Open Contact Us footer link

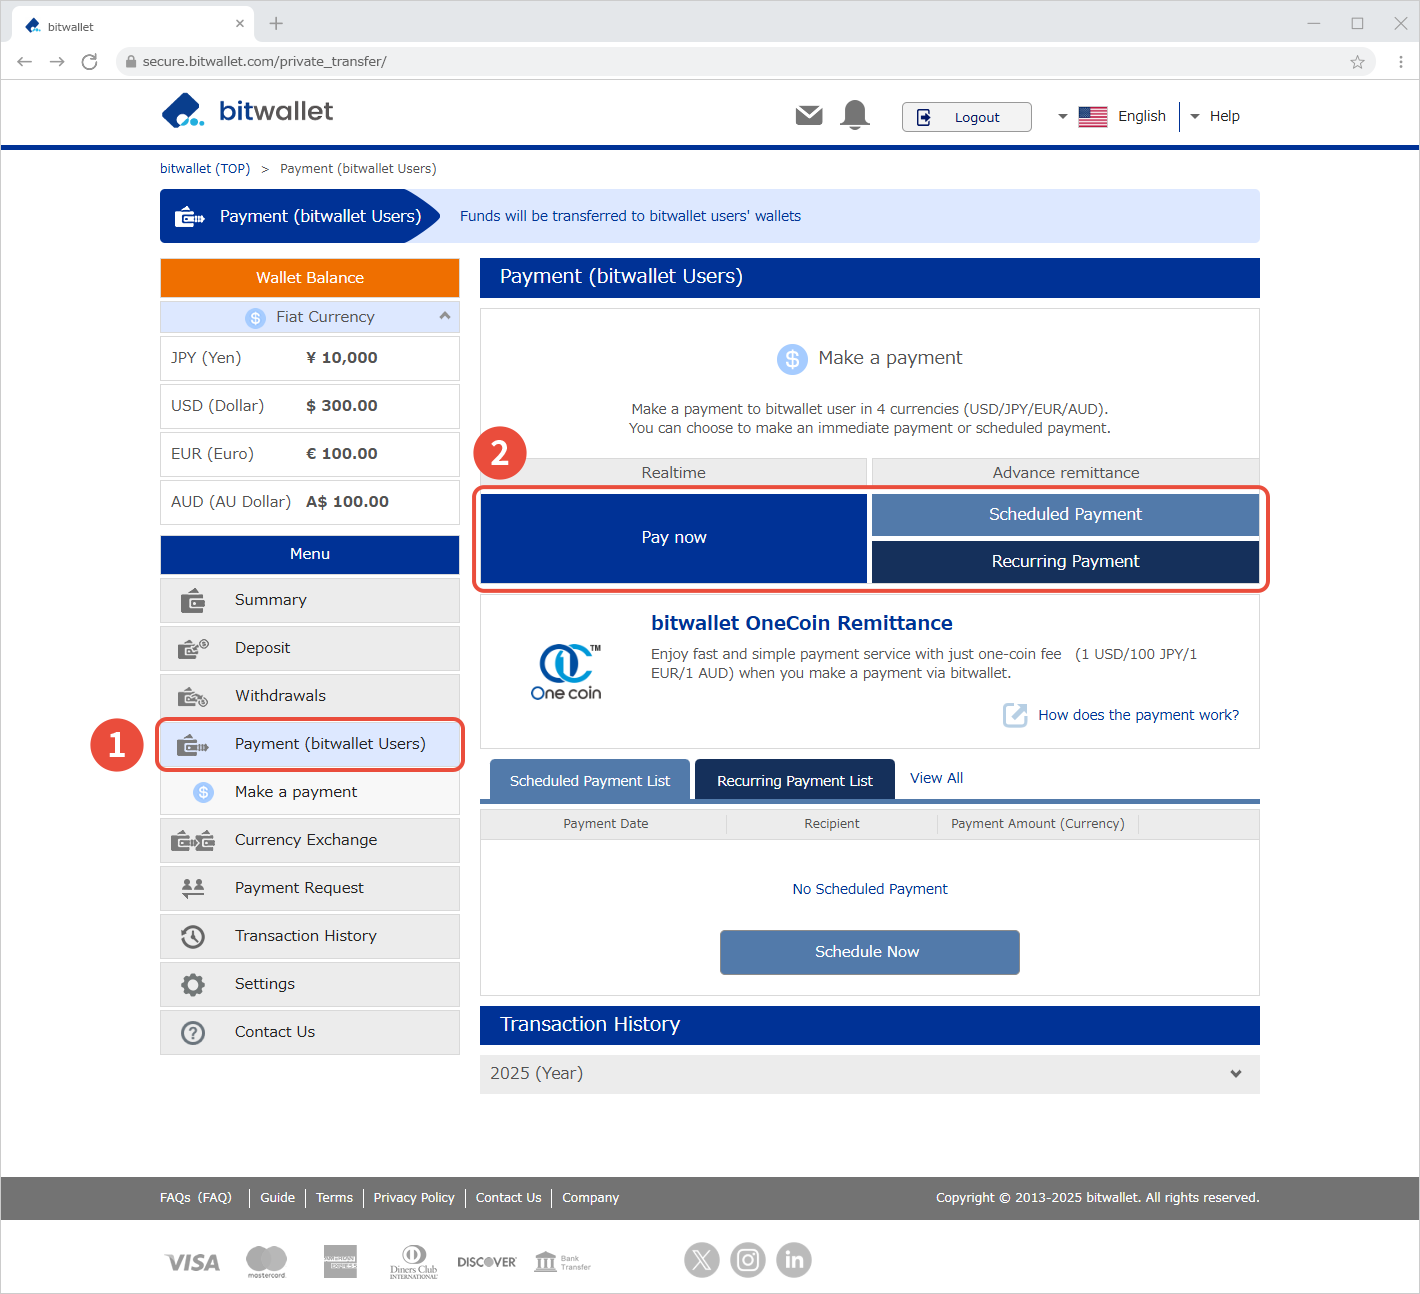click(x=509, y=1197)
